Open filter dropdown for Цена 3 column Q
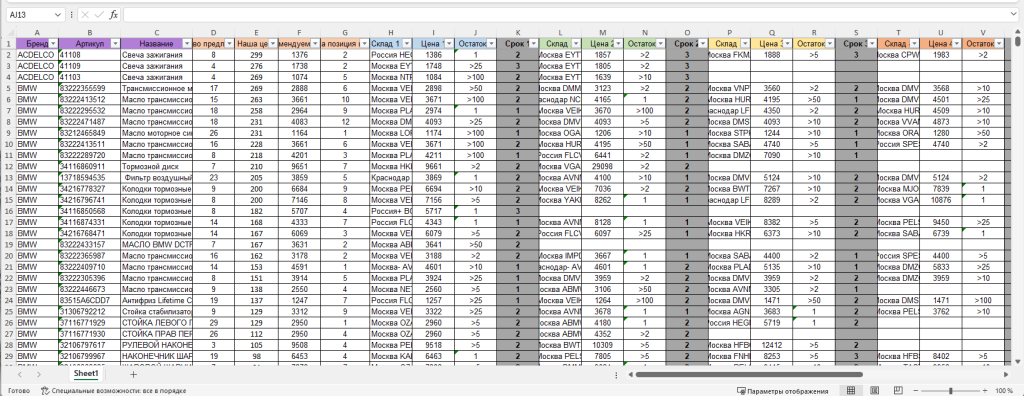The height and width of the screenshot is (396, 1024). click(787, 43)
